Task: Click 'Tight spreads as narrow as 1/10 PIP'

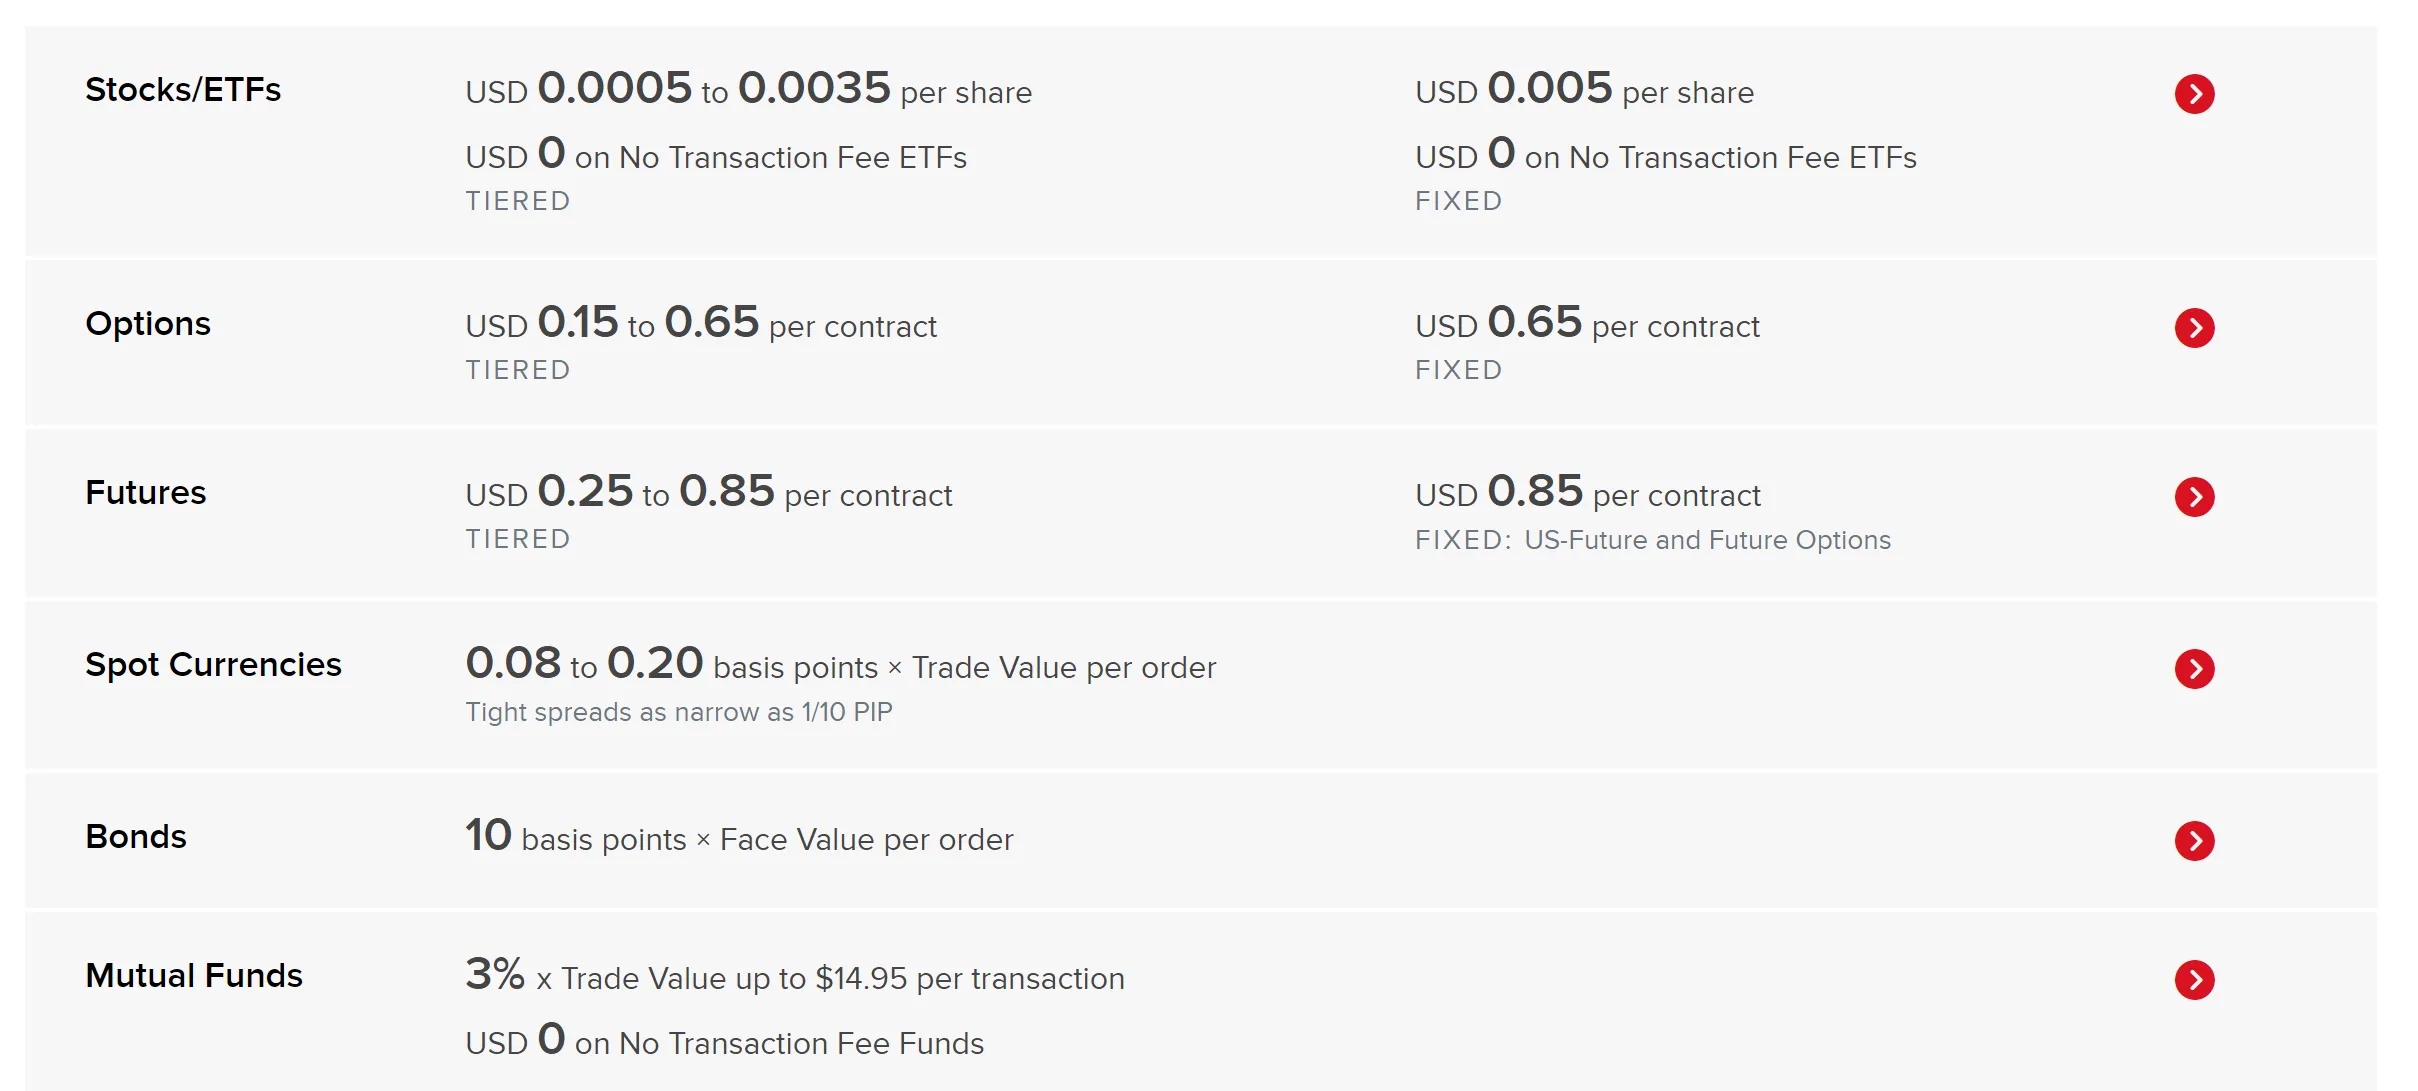Action: [x=678, y=712]
